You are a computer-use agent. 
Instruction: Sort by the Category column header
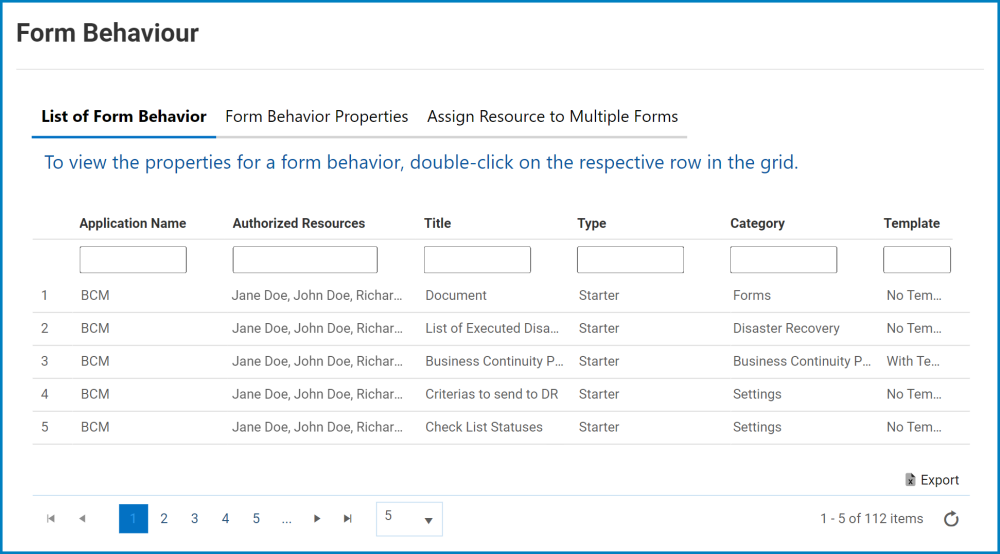click(x=757, y=223)
